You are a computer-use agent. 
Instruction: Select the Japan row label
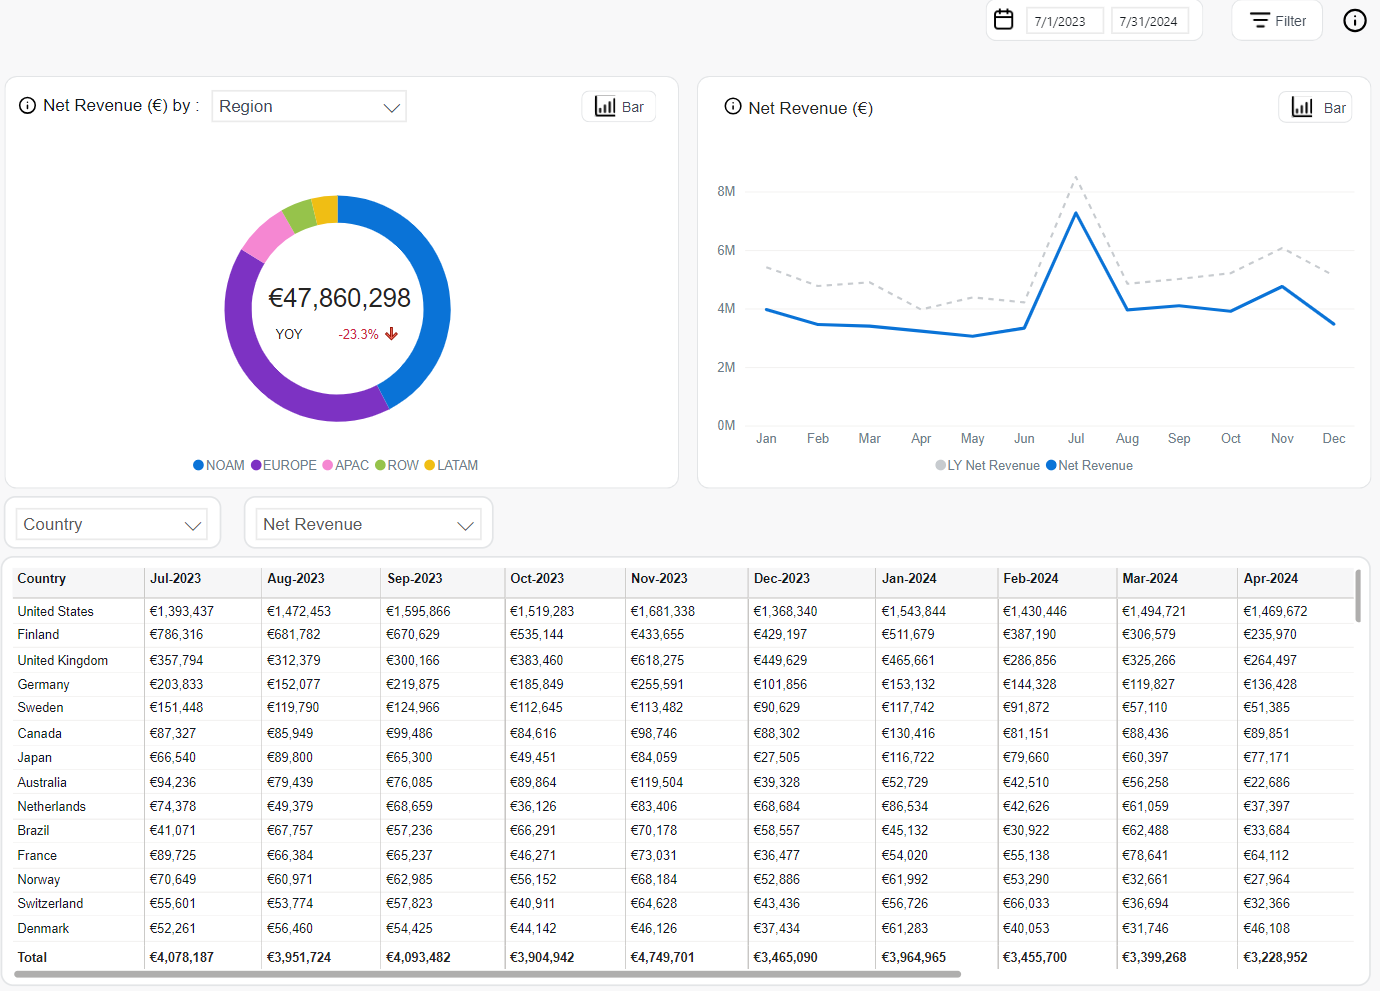point(34,757)
